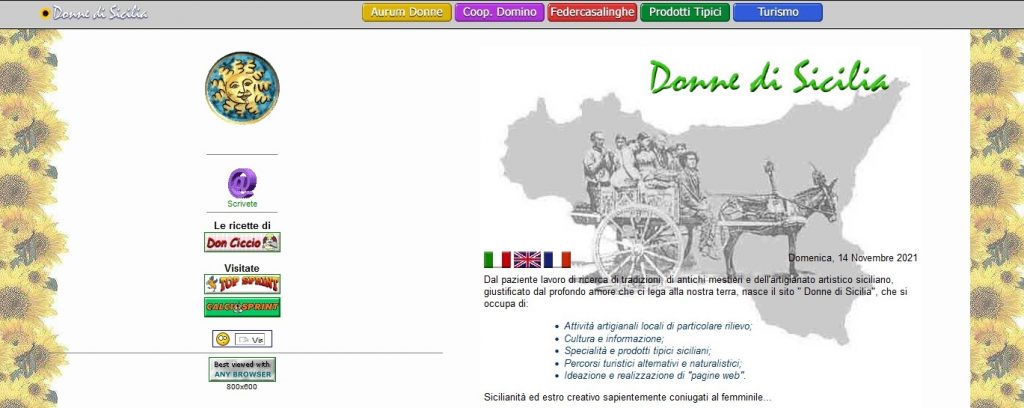Click the sun face emblem logo
This screenshot has width=1024, height=408.
[x=242, y=91]
